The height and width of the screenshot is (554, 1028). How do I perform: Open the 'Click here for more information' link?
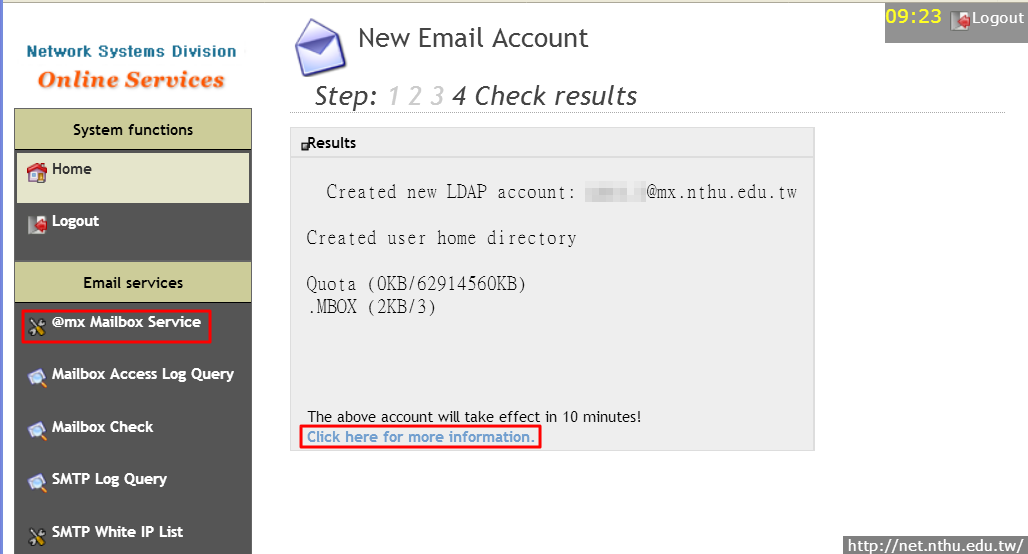pyautogui.click(x=420, y=437)
